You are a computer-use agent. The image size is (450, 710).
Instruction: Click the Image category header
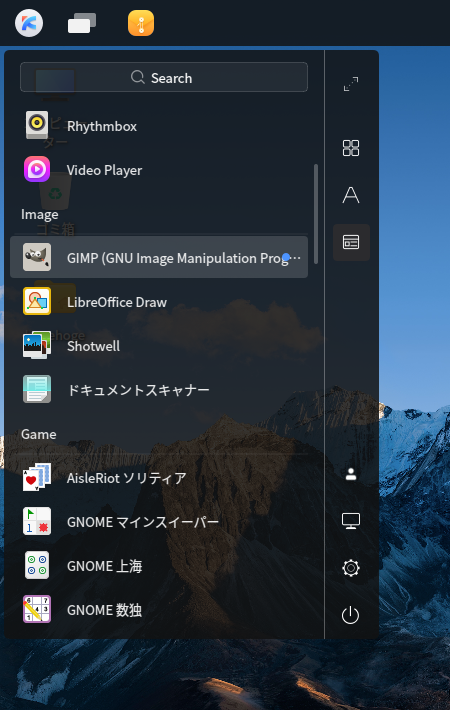point(39,214)
